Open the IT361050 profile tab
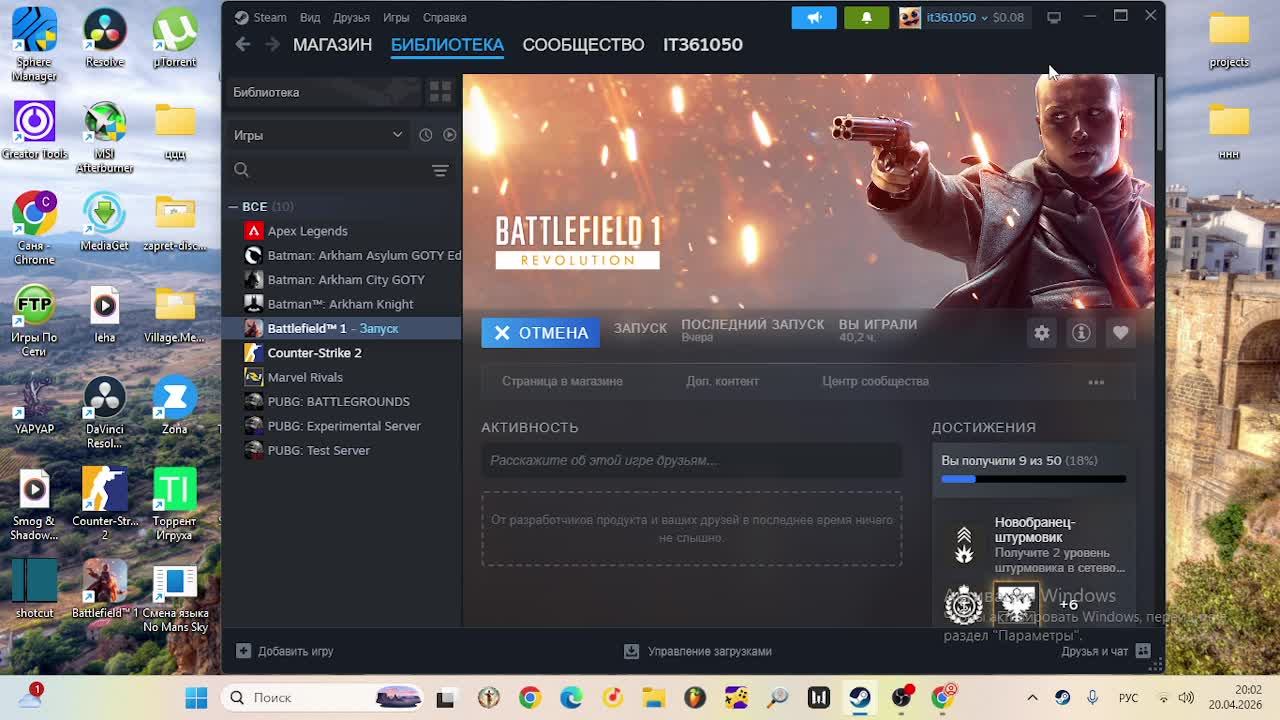The width and height of the screenshot is (1280, 720). tap(703, 44)
